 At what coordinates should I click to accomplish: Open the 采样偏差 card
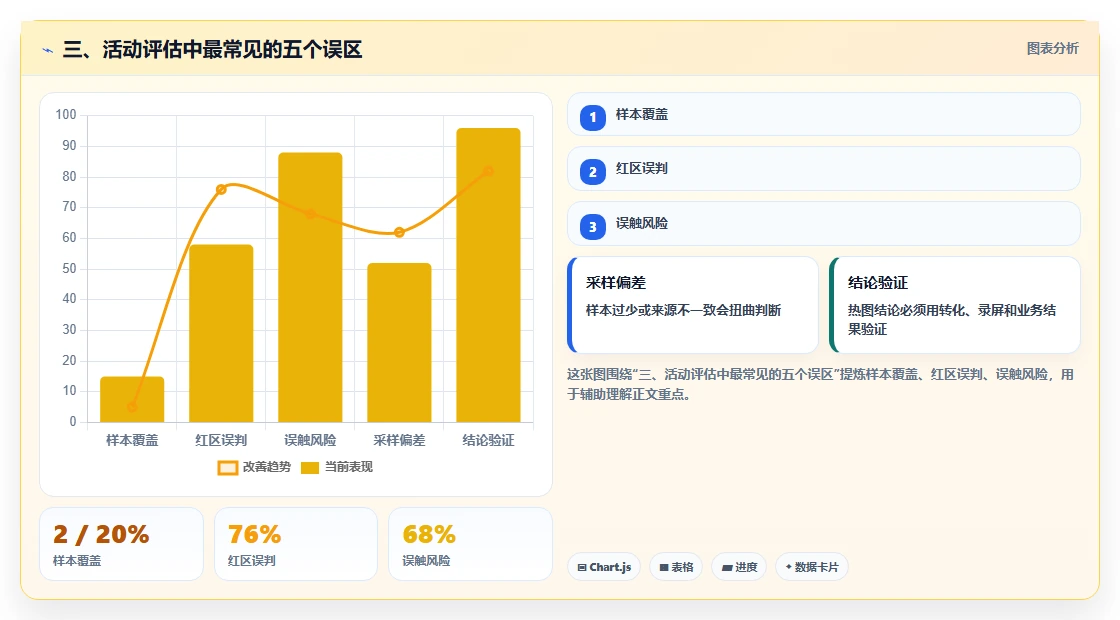(692, 305)
